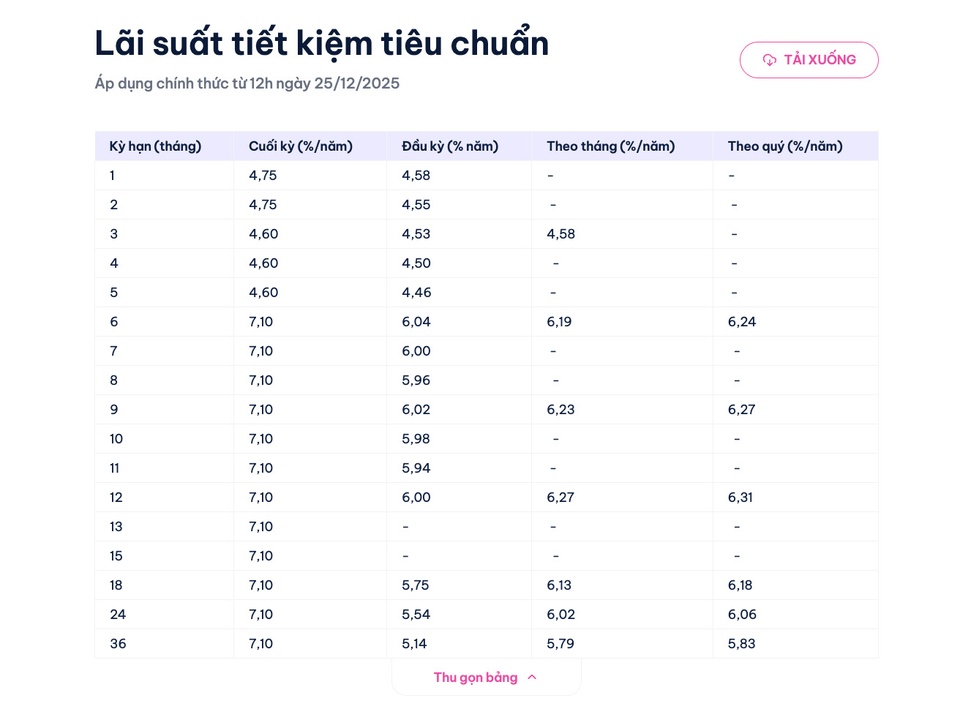Click the effective date subtitle text
This screenshot has height=720, width=960.
click(x=247, y=83)
